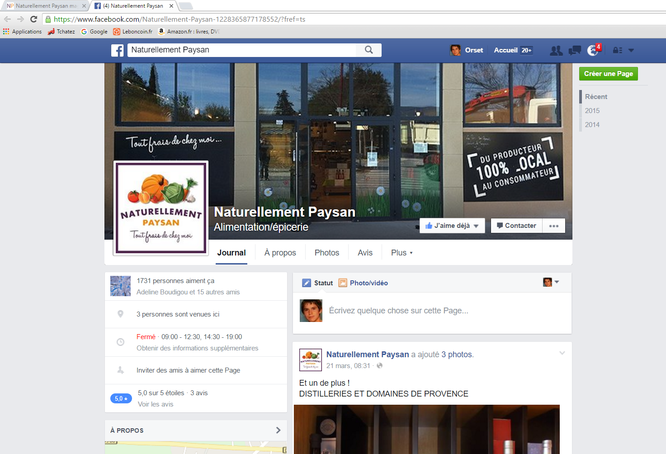Screen dimensions: 666x454
Task: Click the 21 mars, 08:31 post timestamp
Action: click(348, 366)
